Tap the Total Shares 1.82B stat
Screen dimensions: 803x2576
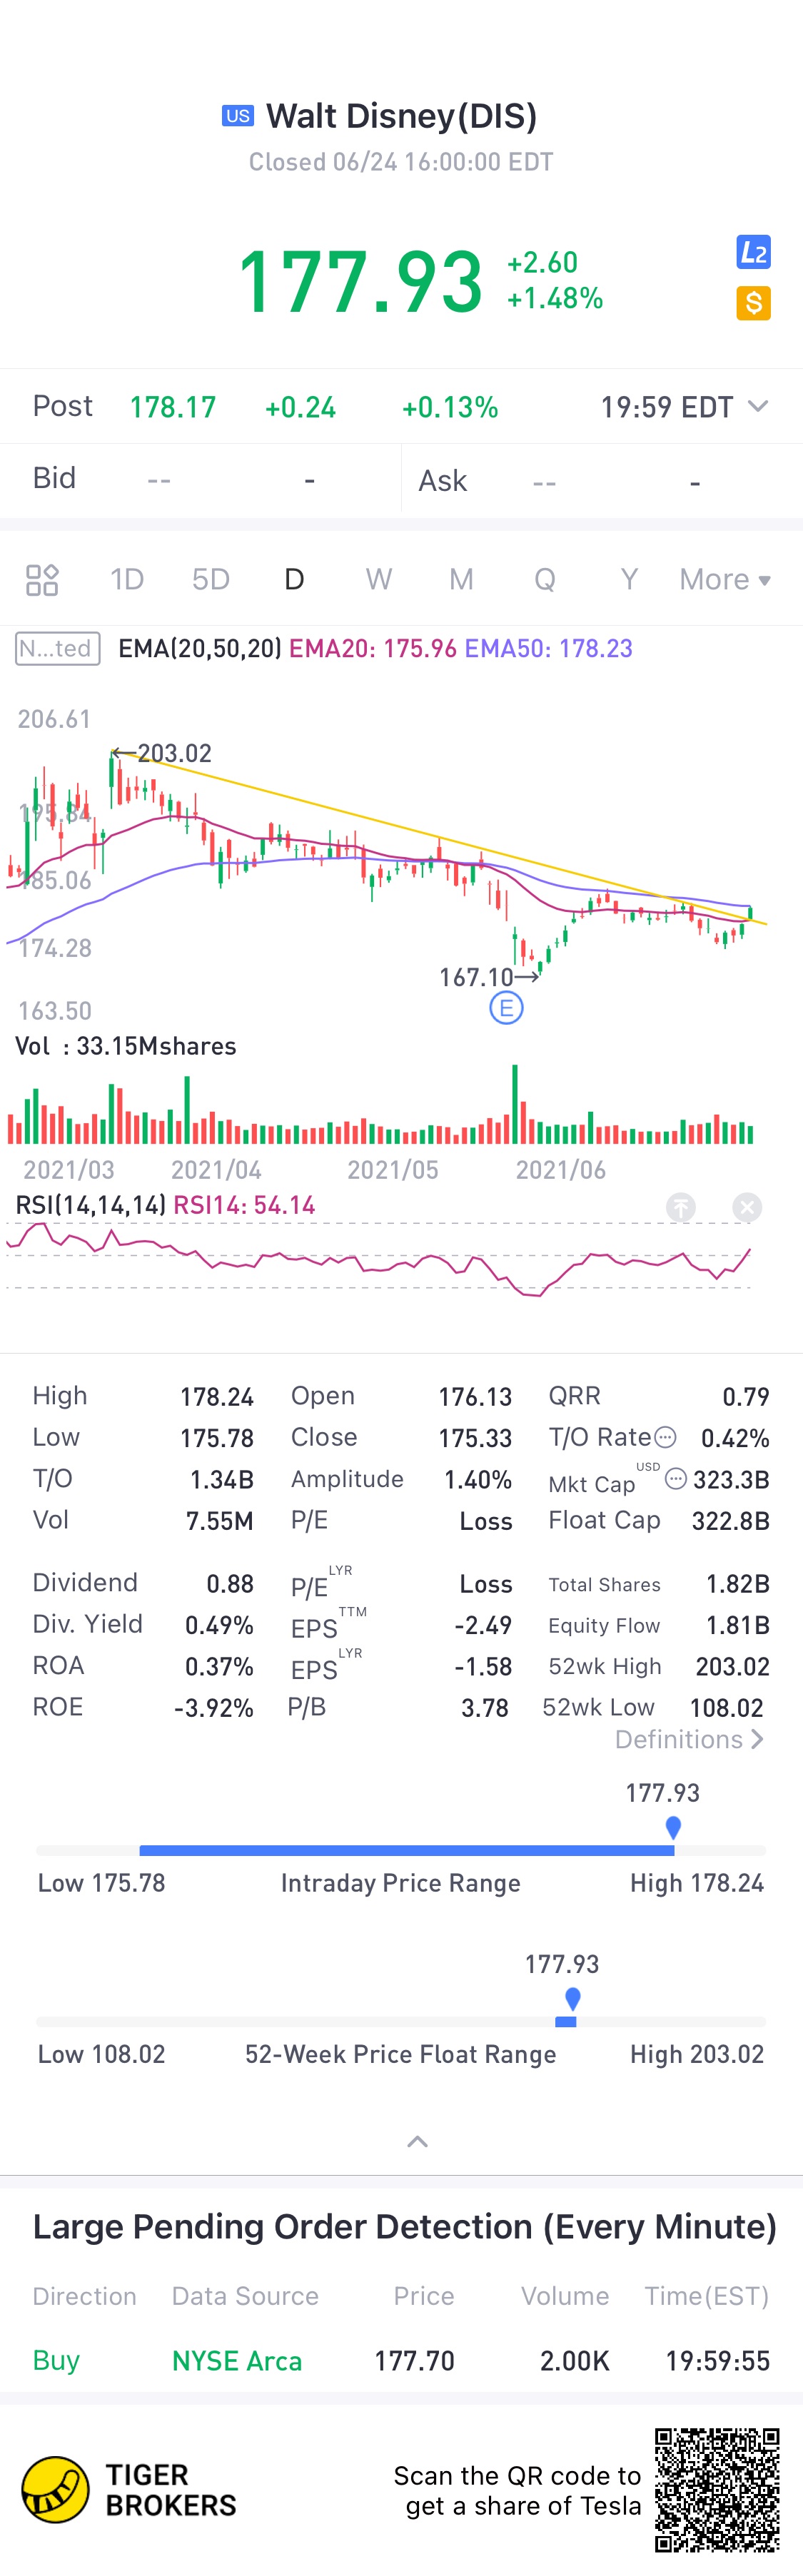659,1584
